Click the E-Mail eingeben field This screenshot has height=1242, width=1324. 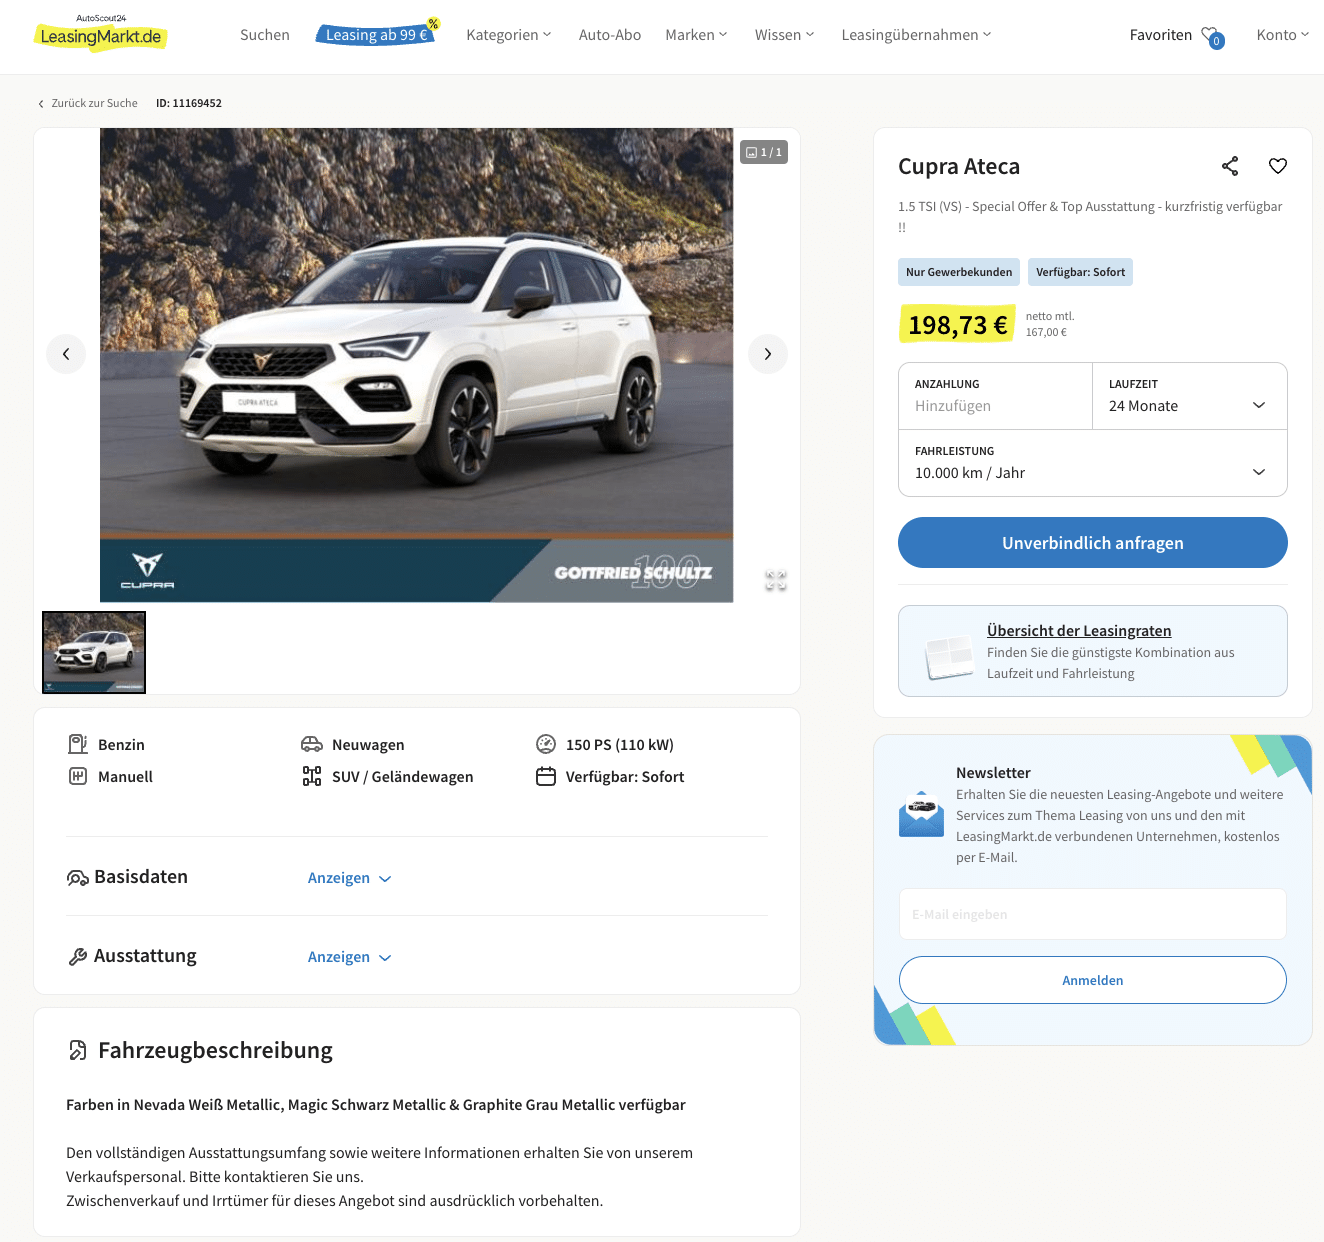(1093, 914)
